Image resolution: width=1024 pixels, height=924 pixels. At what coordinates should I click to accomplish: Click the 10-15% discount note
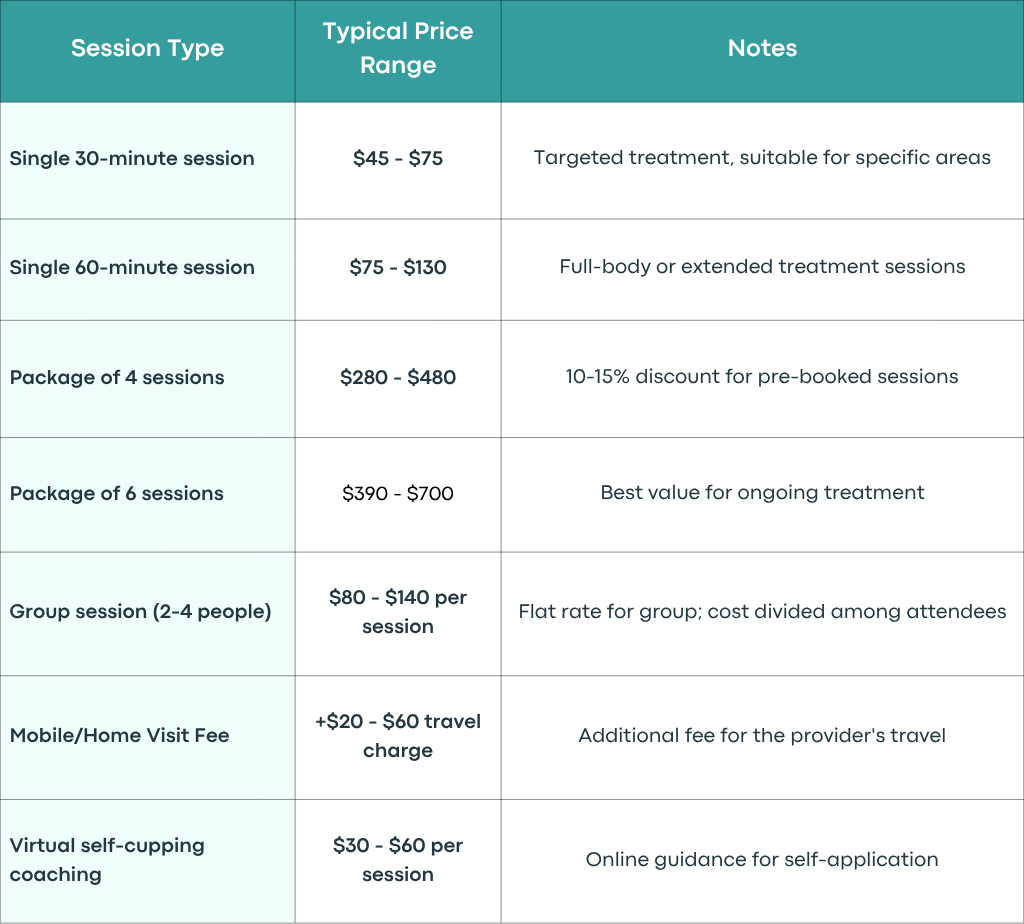[762, 377]
